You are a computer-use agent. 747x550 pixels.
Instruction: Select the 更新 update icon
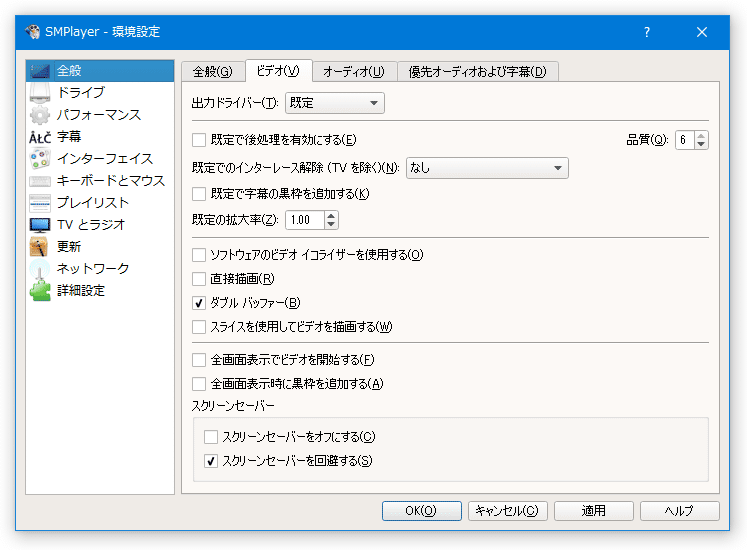coord(40,247)
